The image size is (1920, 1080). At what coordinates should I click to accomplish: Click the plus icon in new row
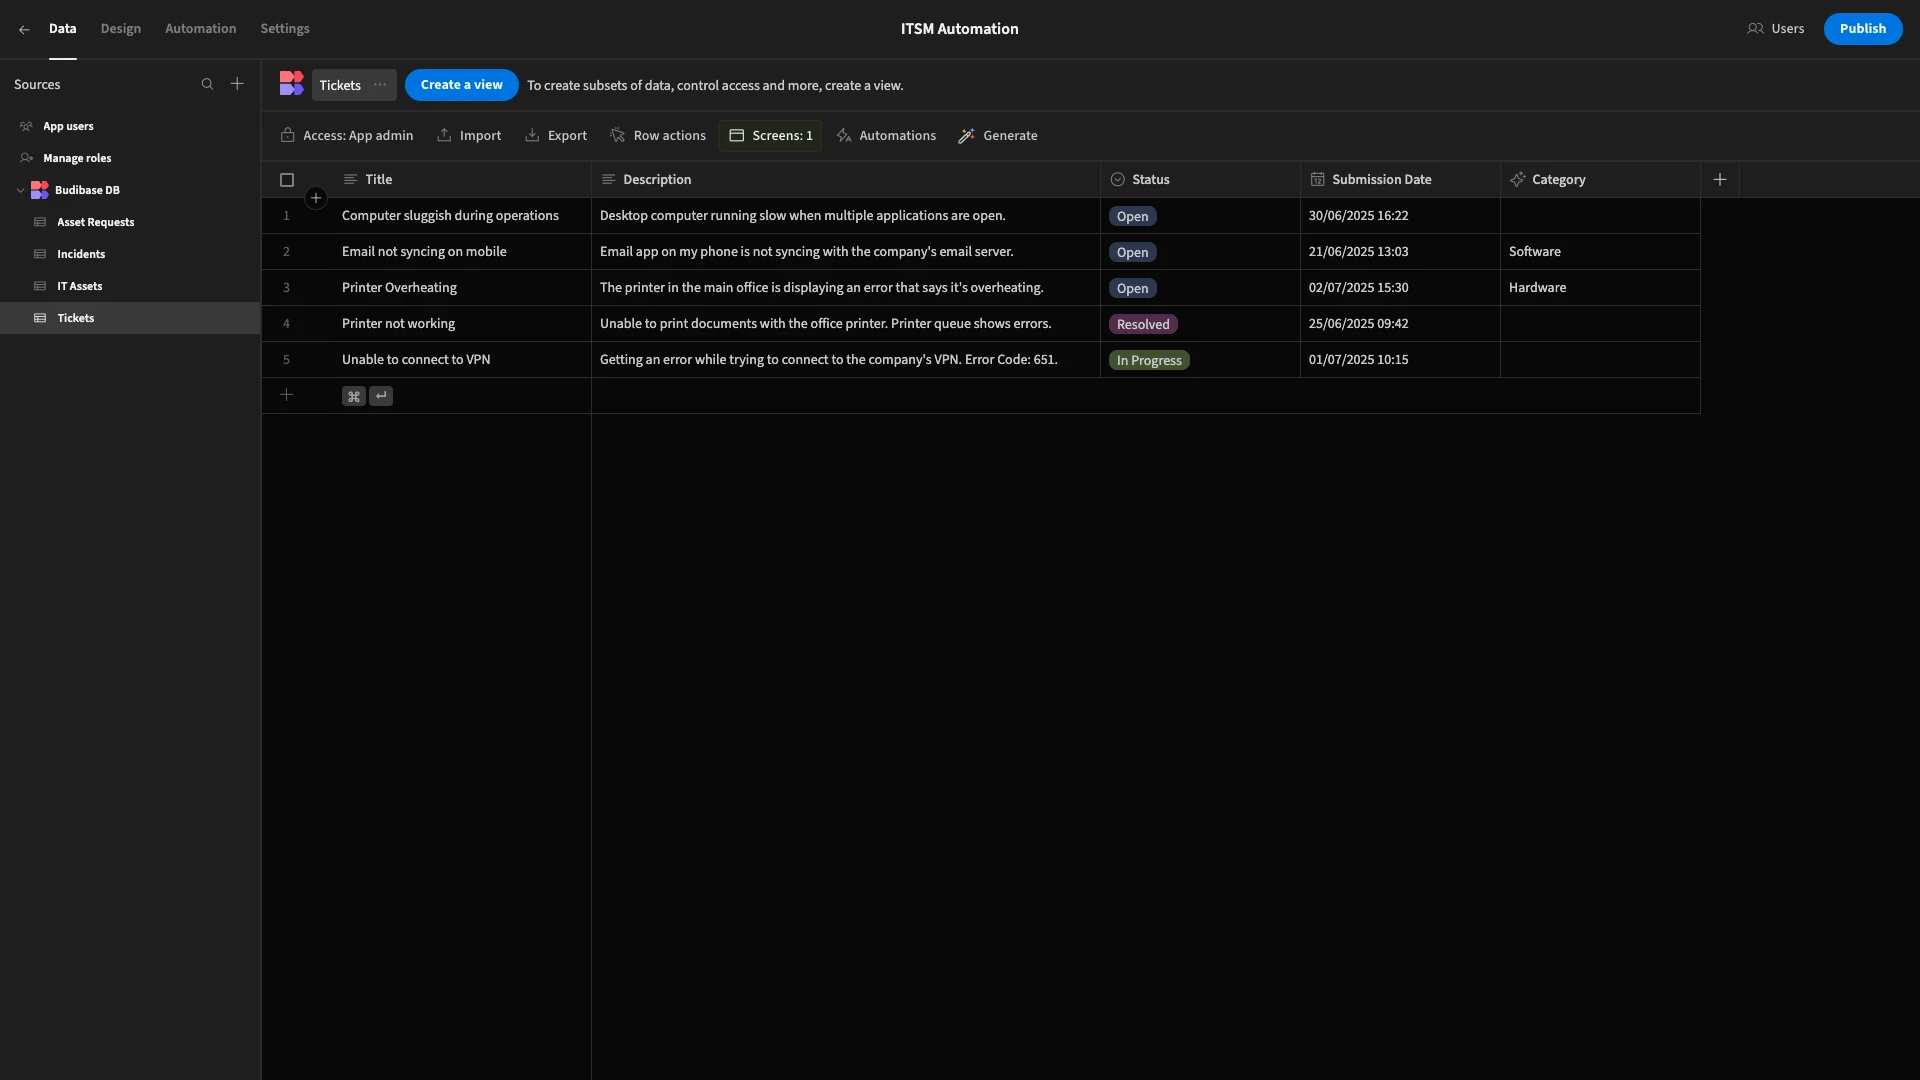286,395
